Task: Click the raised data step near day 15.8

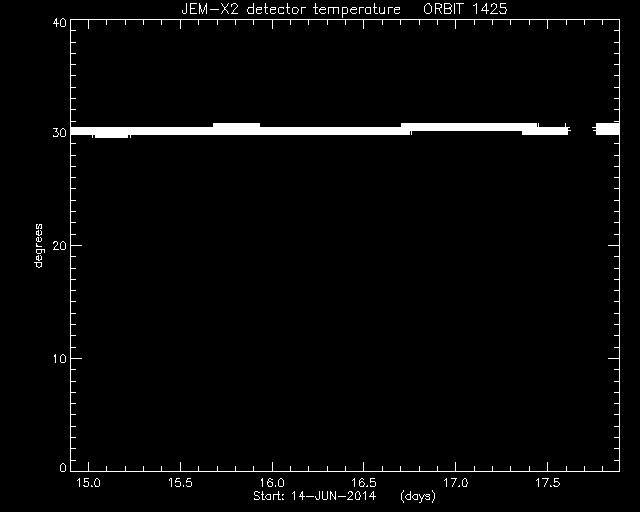Action: point(236,125)
